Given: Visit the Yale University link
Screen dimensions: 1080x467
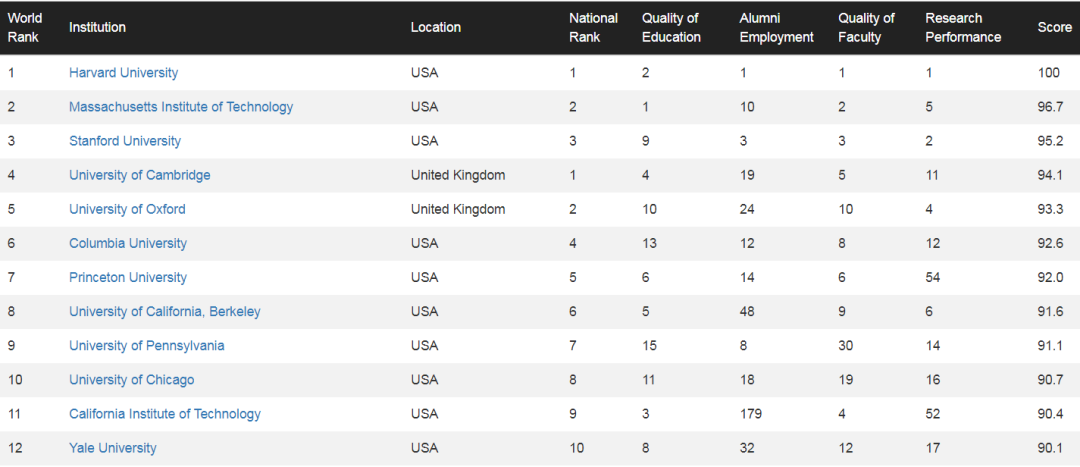Looking at the screenshot, I should click(113, 448).
